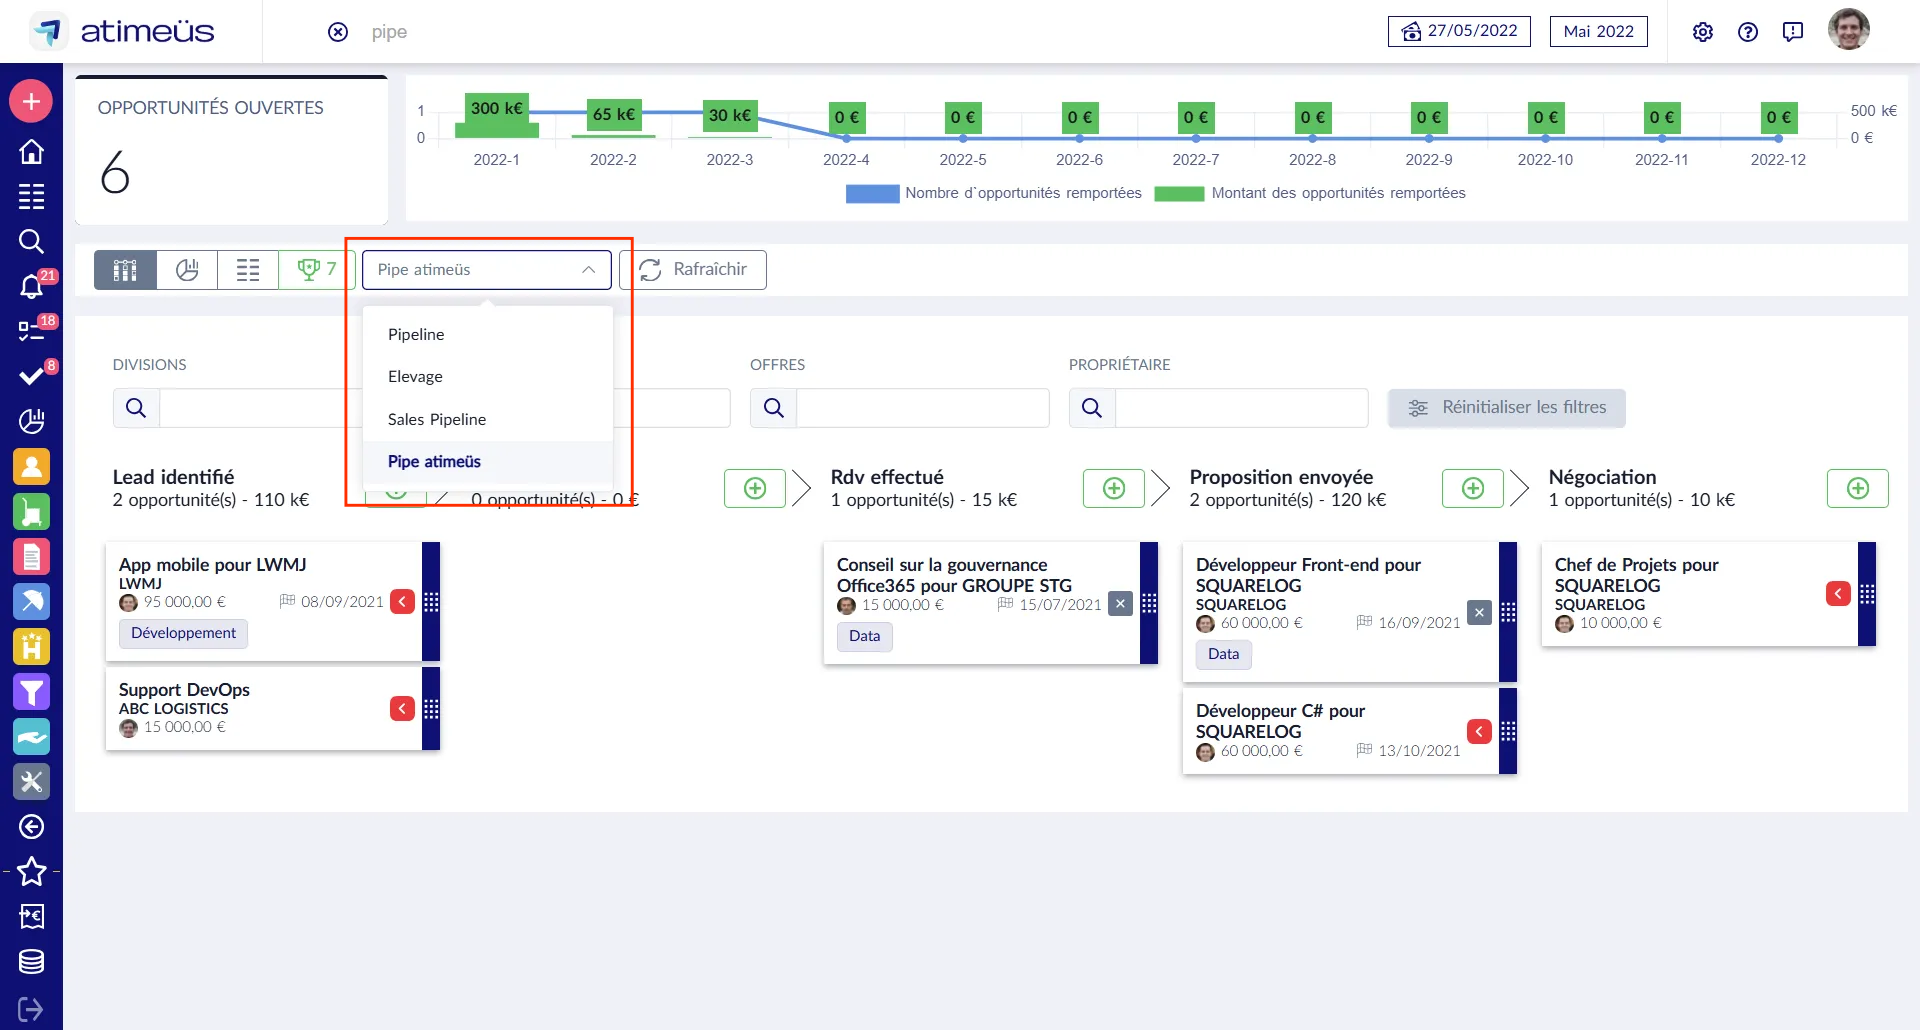
Task: Click the atimeüs logo
Action: [x=122, y=32]
